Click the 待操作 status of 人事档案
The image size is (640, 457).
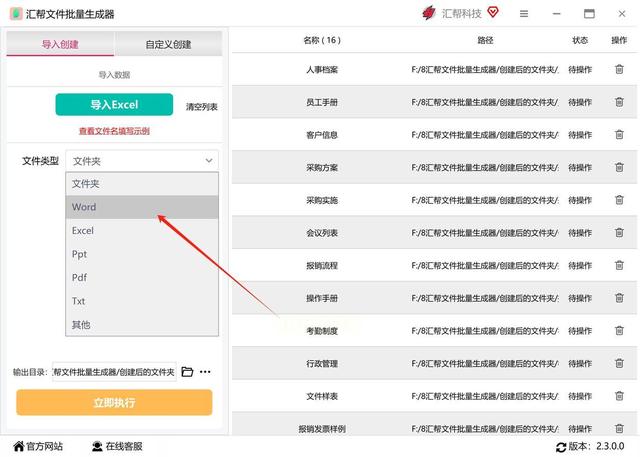(x=580, y=69)
